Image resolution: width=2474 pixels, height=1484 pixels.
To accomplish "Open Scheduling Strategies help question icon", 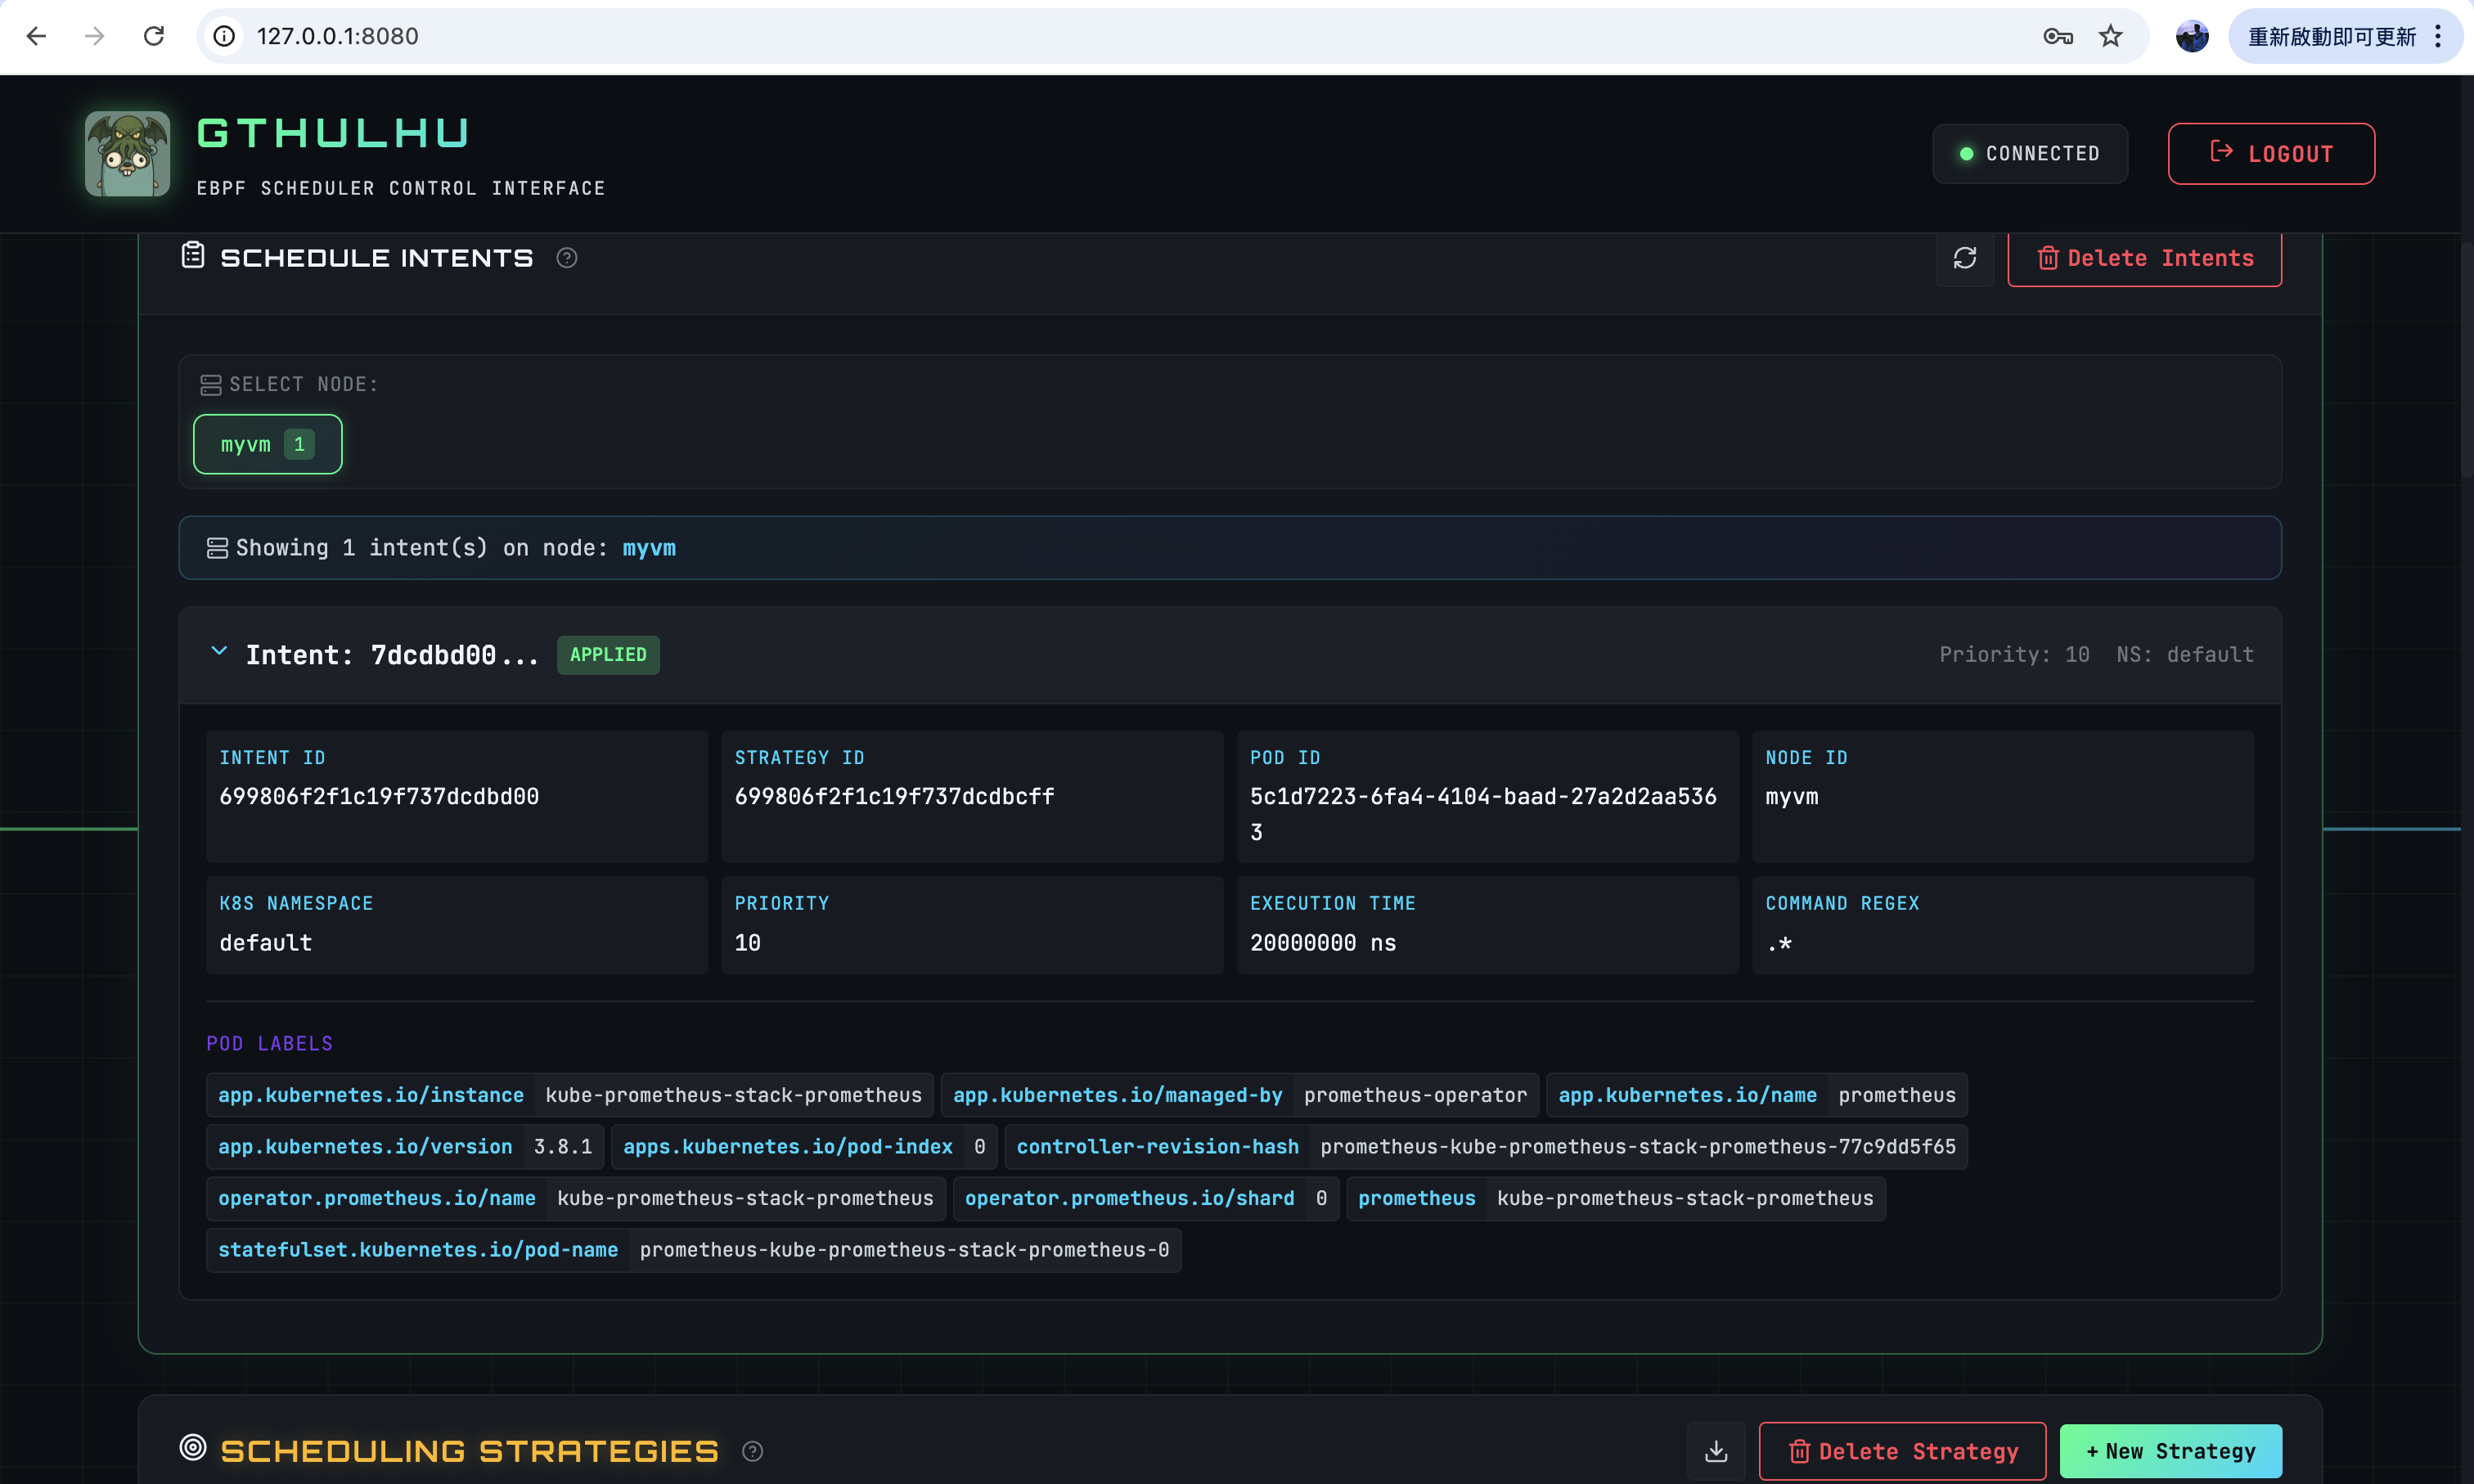I will click(753, 1451).
